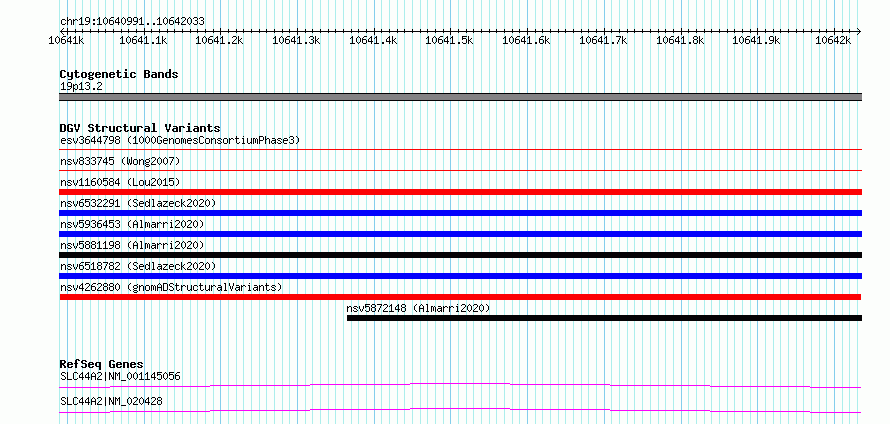Open nsv4262880 (gnomADStructuralVariants) variant label
The height and width of the screenshot is (424, 890).
coord(171,287)
